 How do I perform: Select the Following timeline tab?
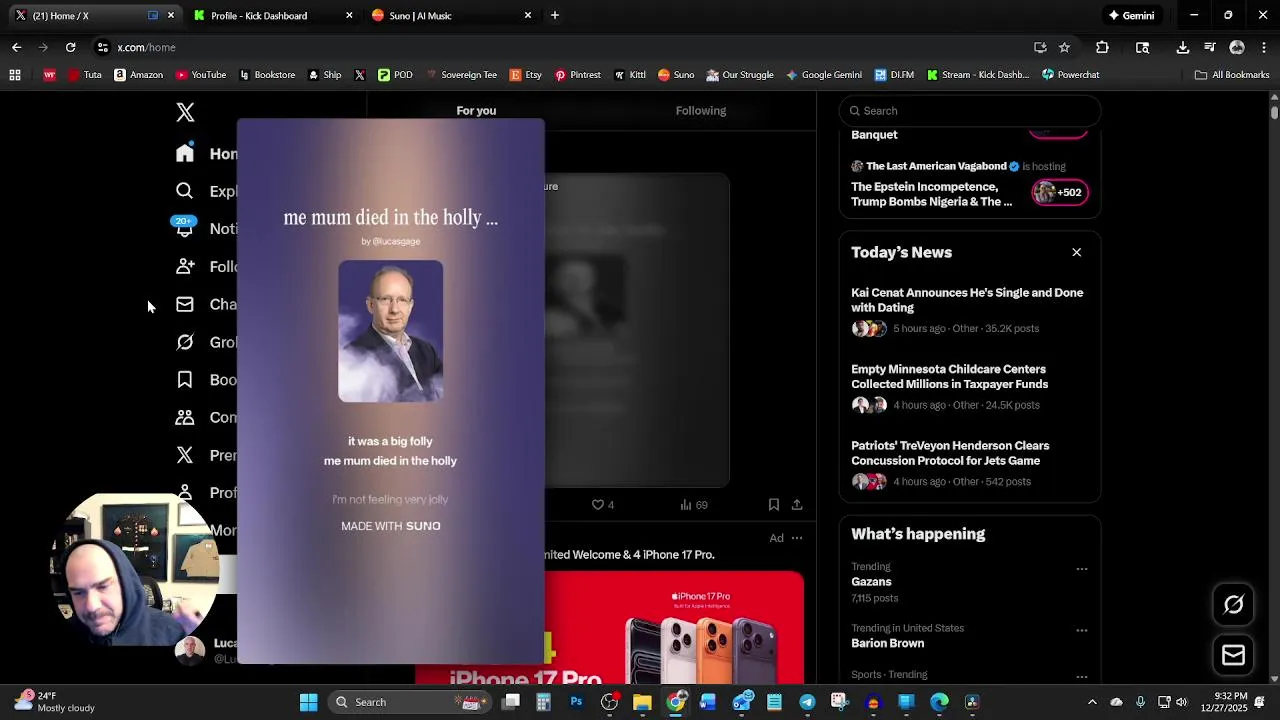coord(701,110)
